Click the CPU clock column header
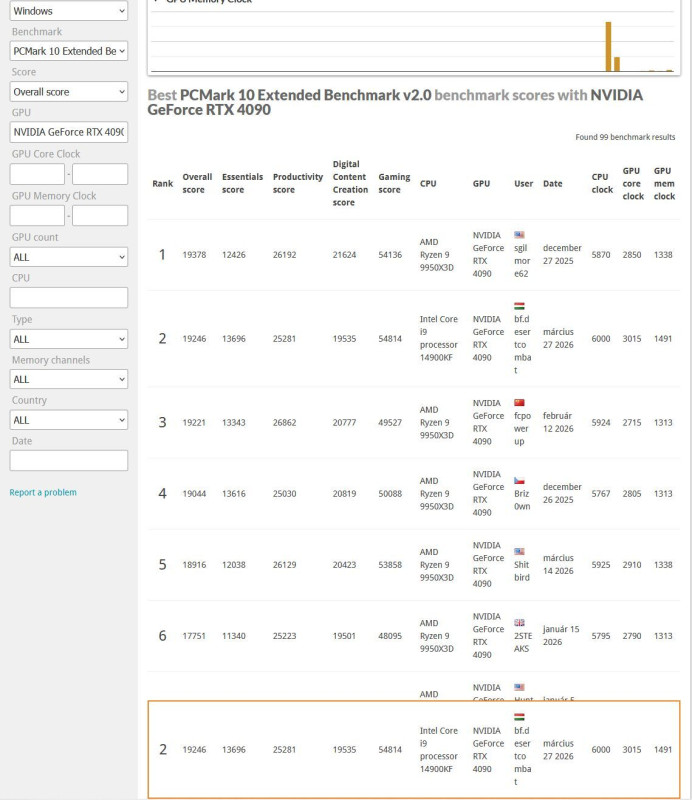This screenshot has height=800, width=692. [x=602, y=183]
